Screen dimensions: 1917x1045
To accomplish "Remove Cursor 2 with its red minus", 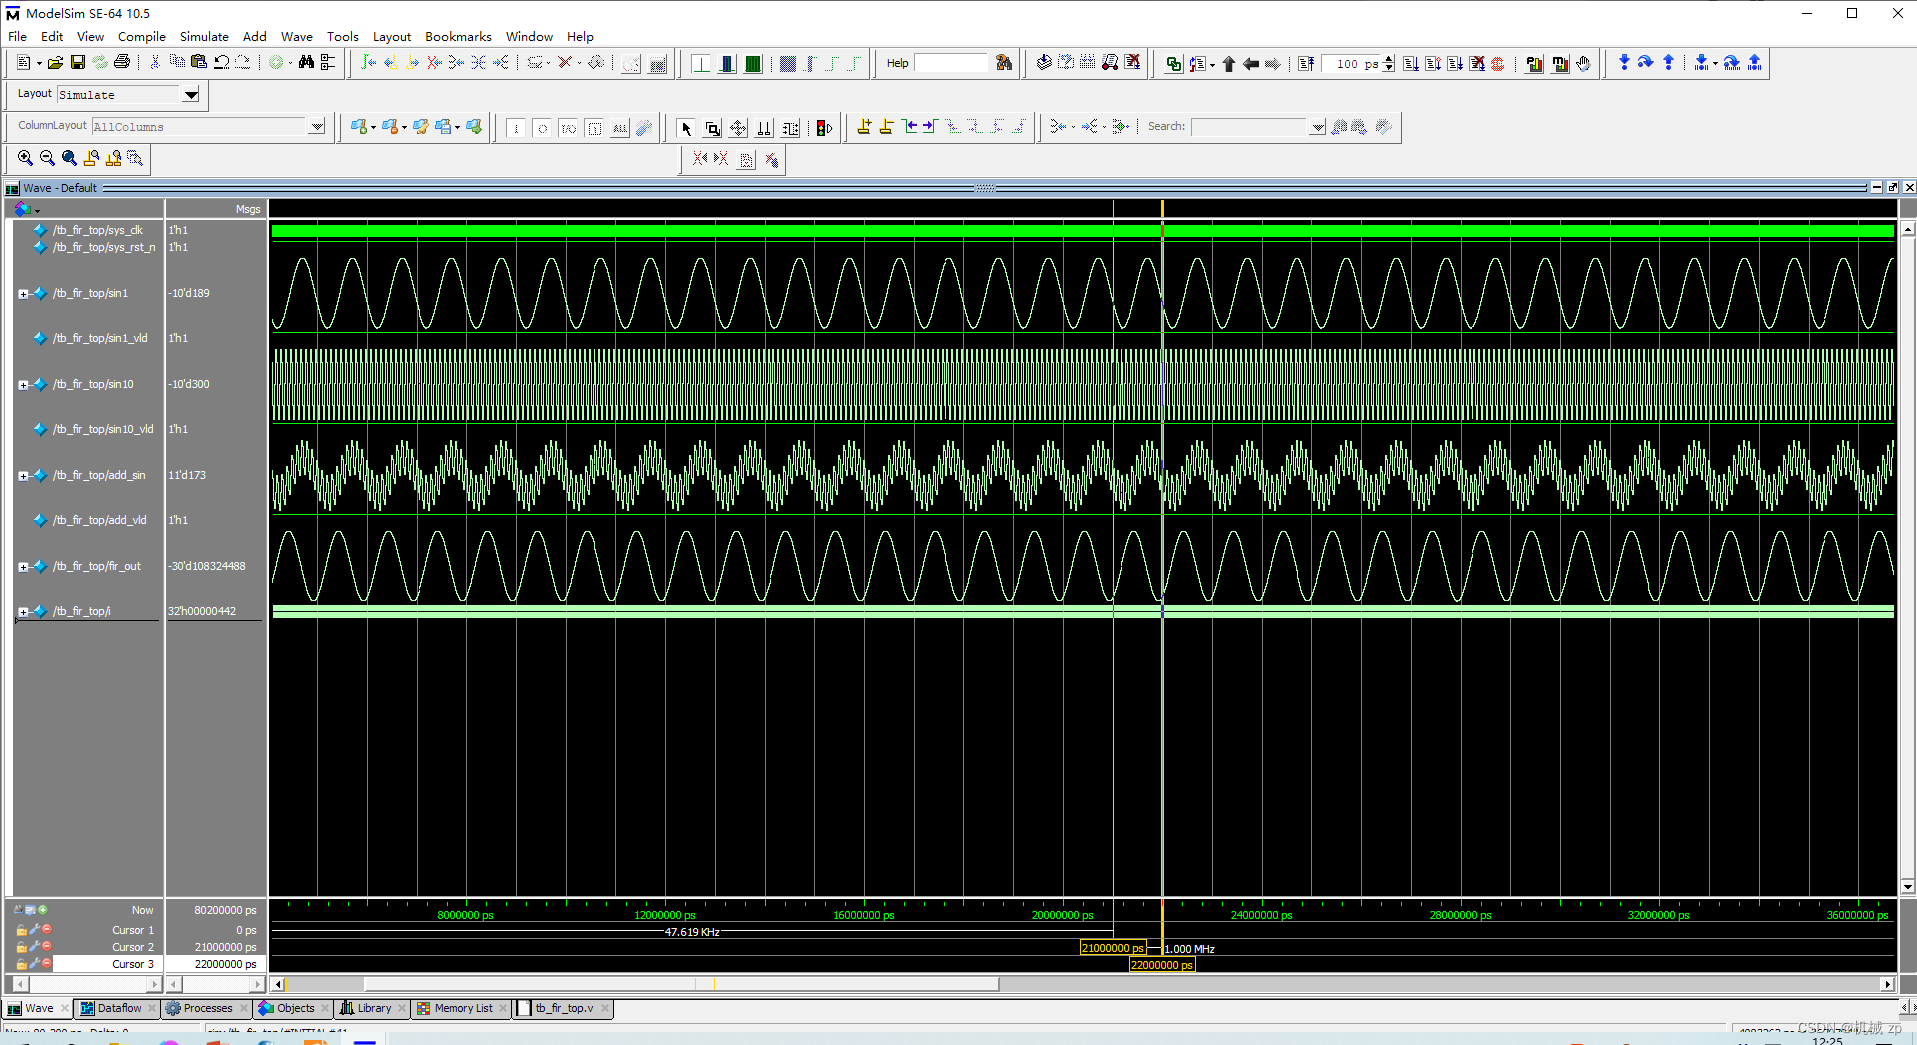I will click(47, 946).
